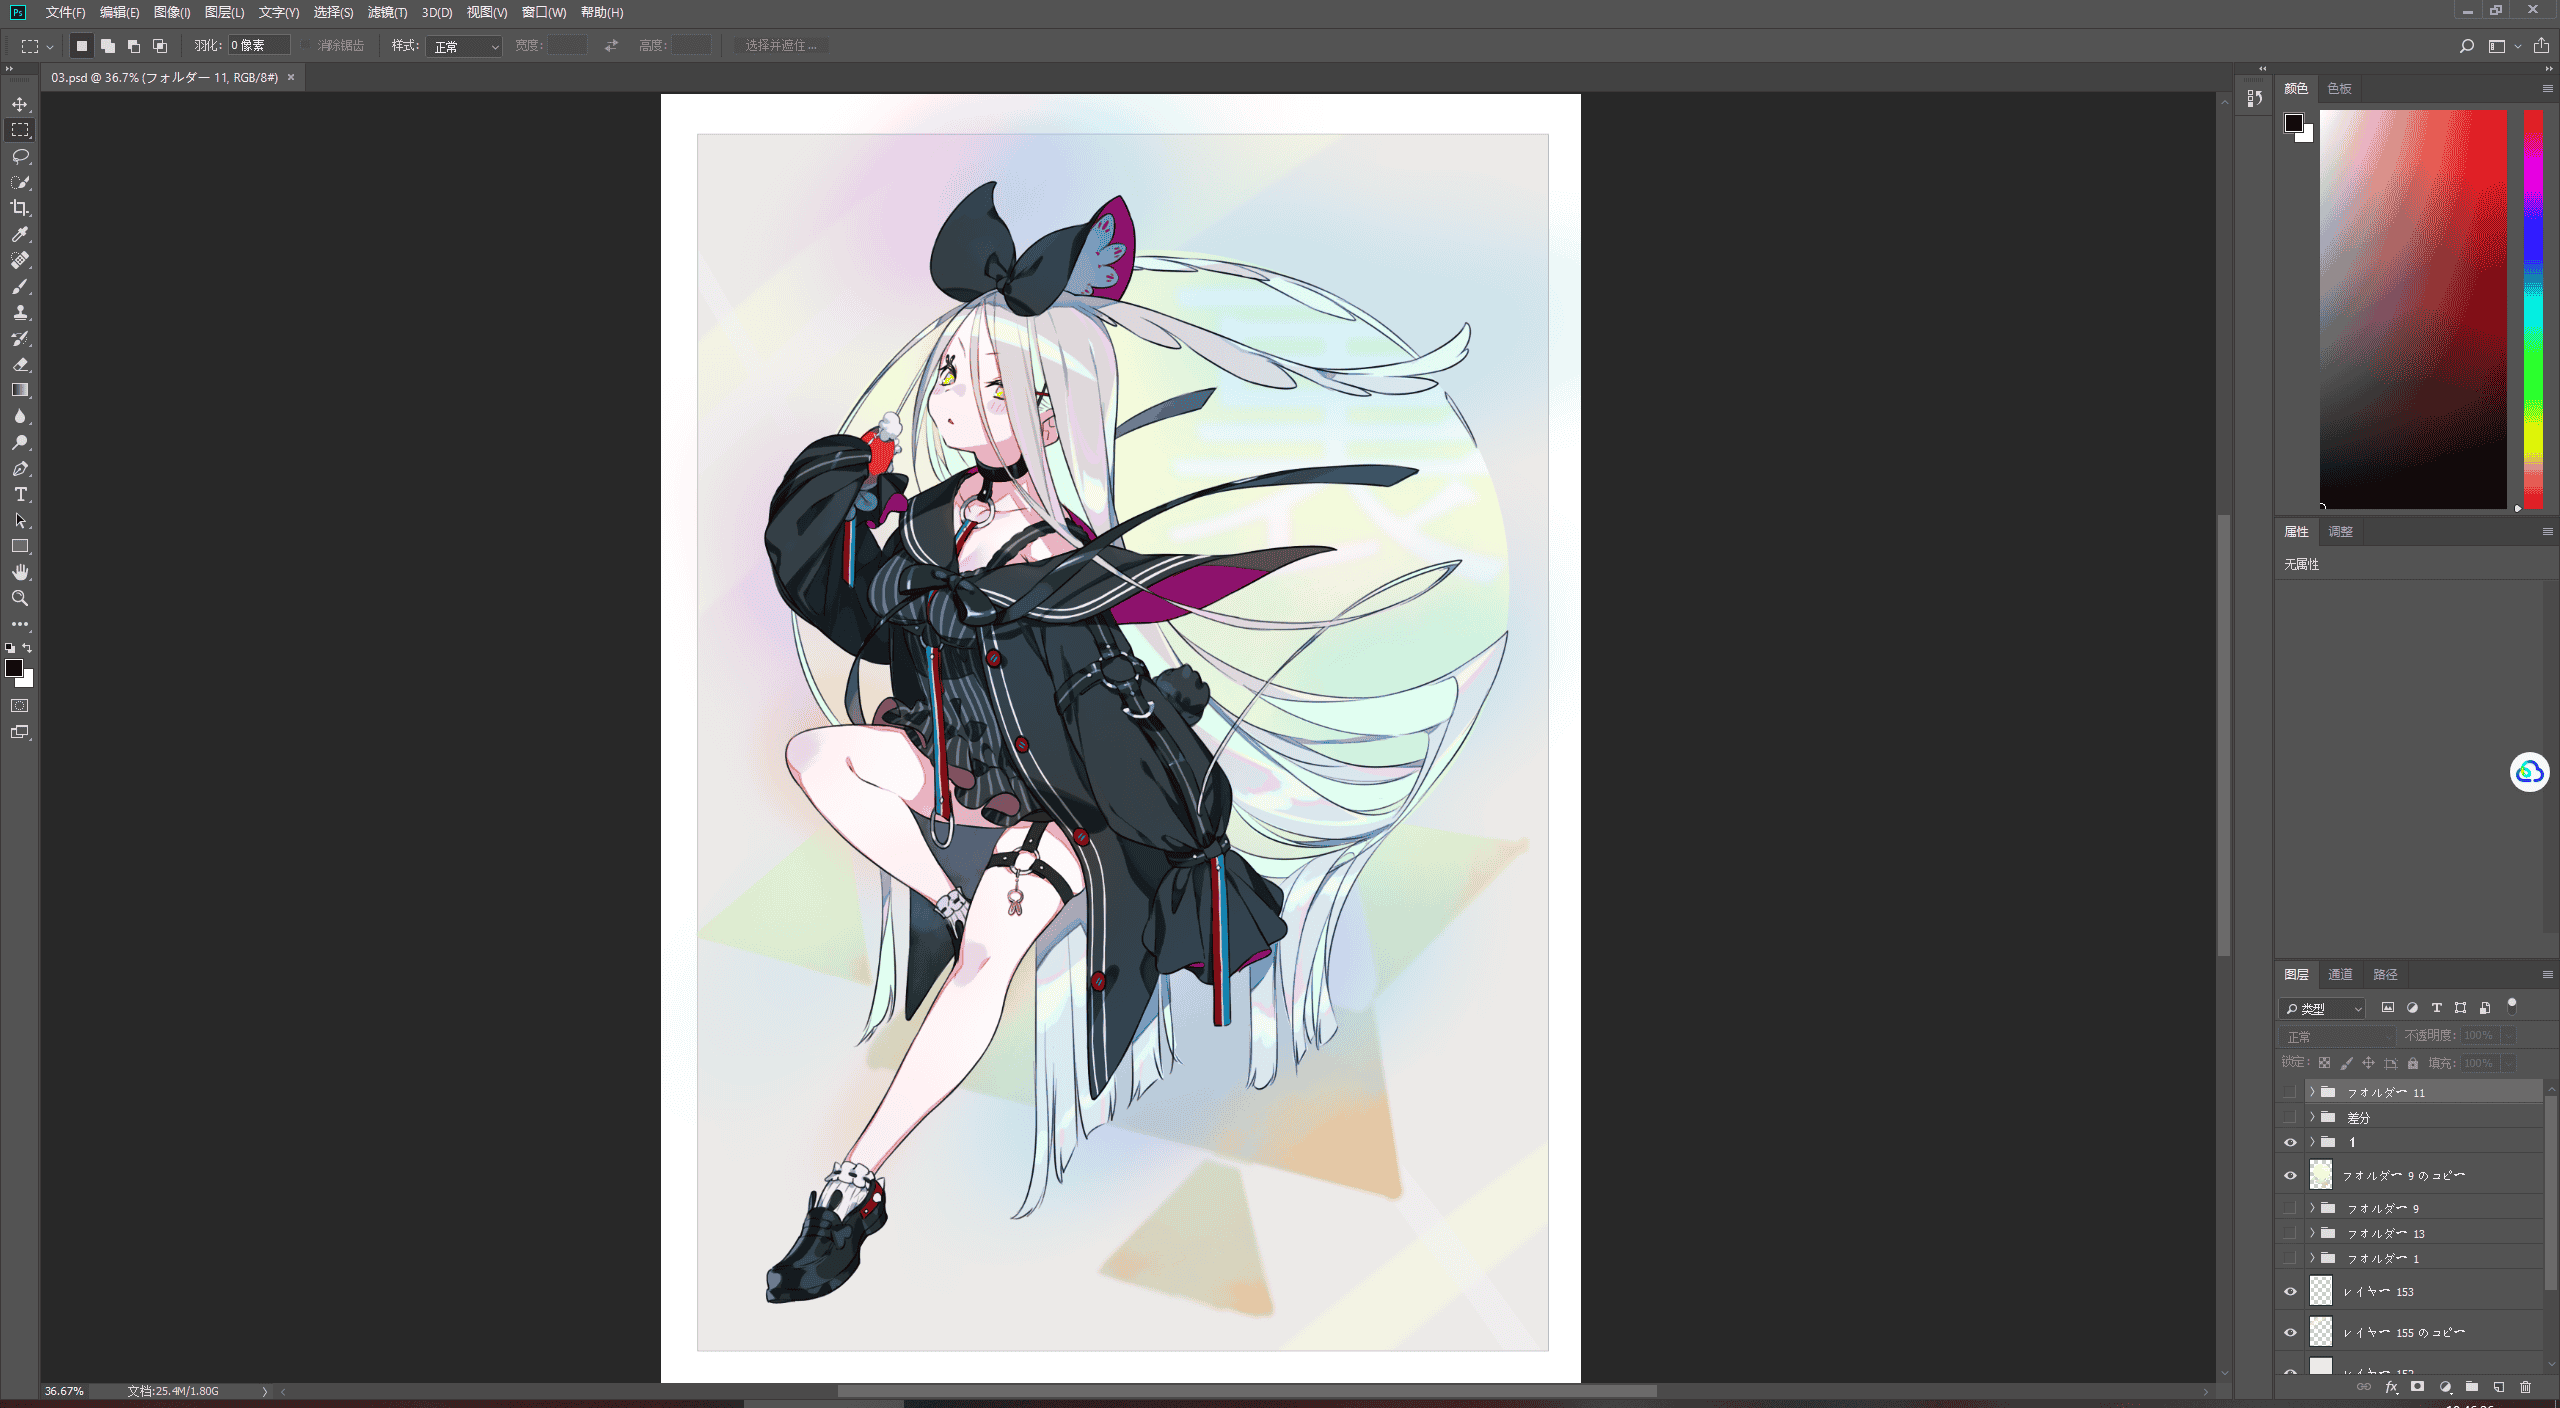
Task: Click the Add to selection button
Action: (108, 46)
